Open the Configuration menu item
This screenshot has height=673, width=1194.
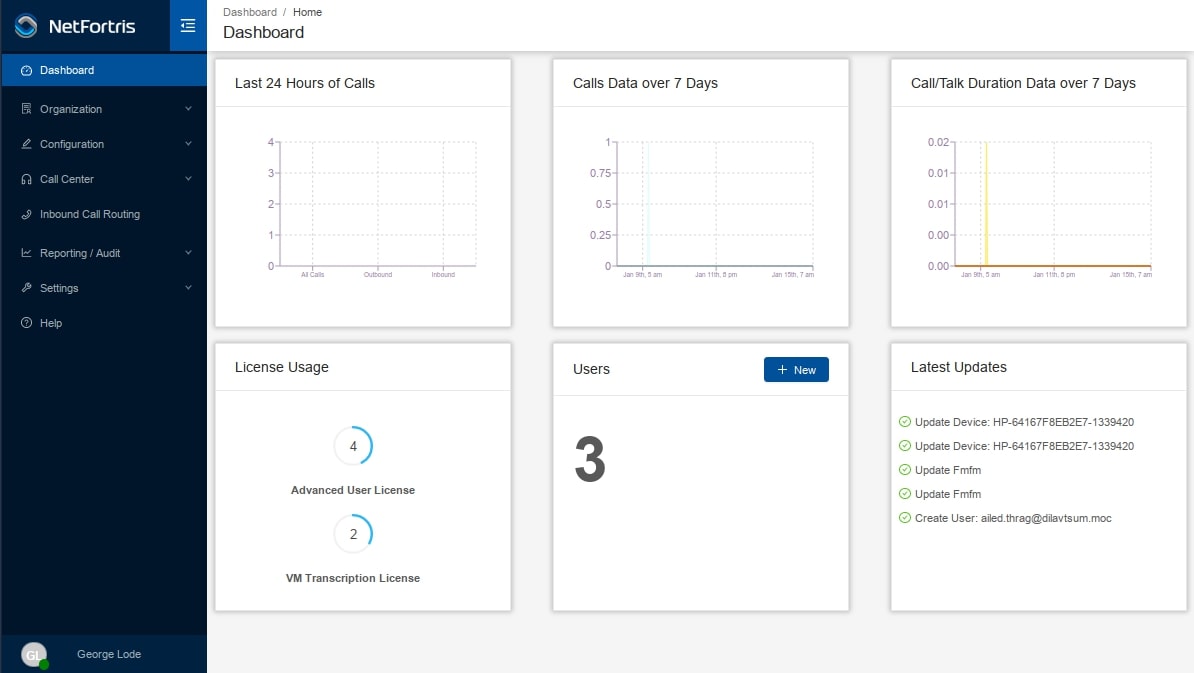[x=104, y=144]
